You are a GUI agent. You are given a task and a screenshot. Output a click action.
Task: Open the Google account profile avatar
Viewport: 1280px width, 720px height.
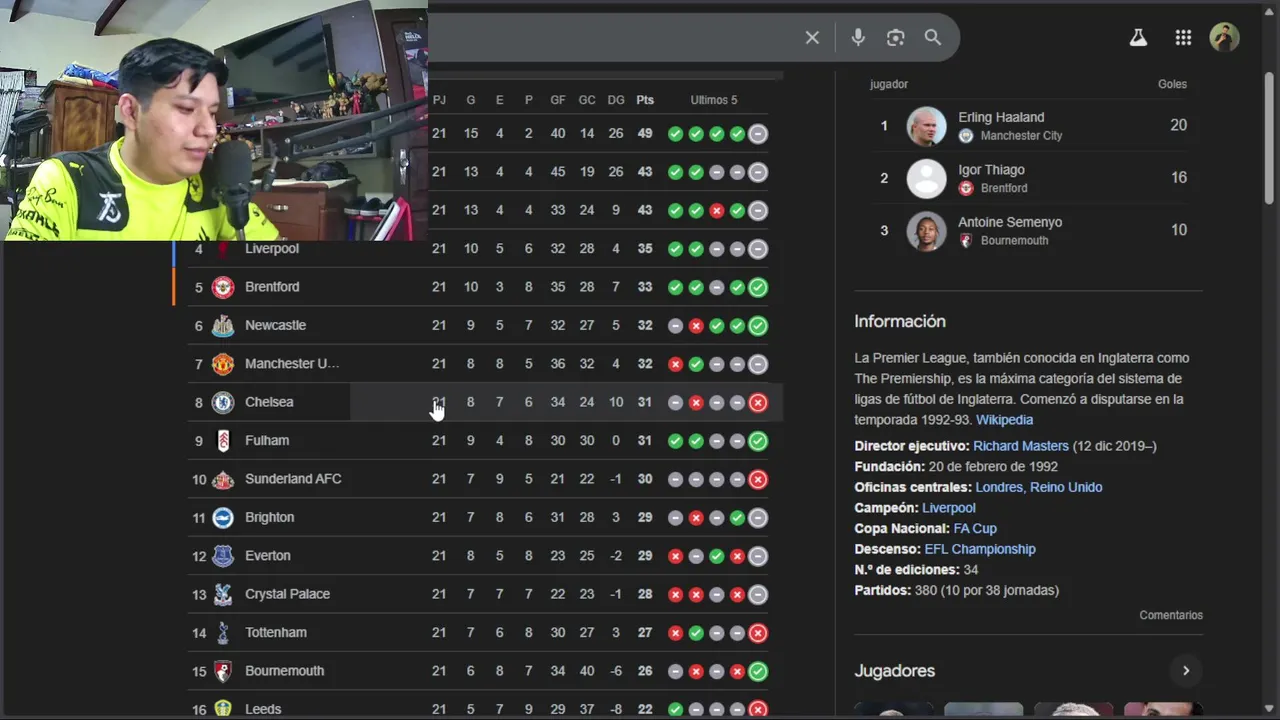pos(1225,37)
